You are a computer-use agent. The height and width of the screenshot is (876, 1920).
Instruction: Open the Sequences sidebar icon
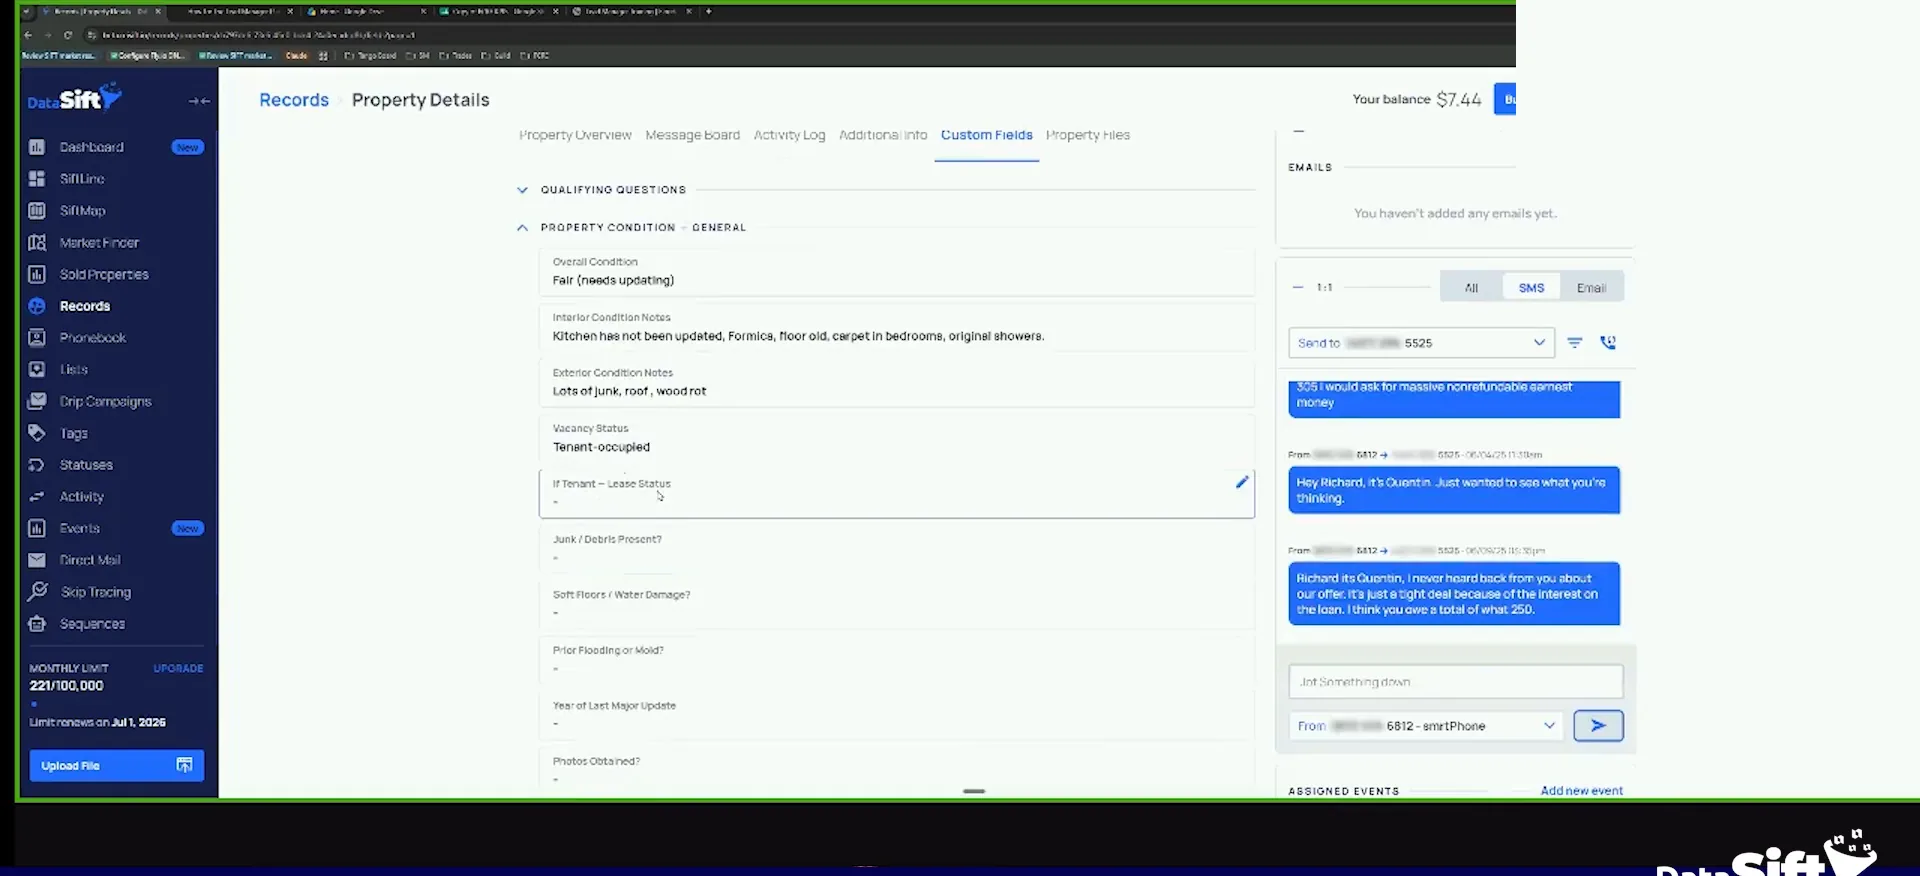(x=37, y=624)
